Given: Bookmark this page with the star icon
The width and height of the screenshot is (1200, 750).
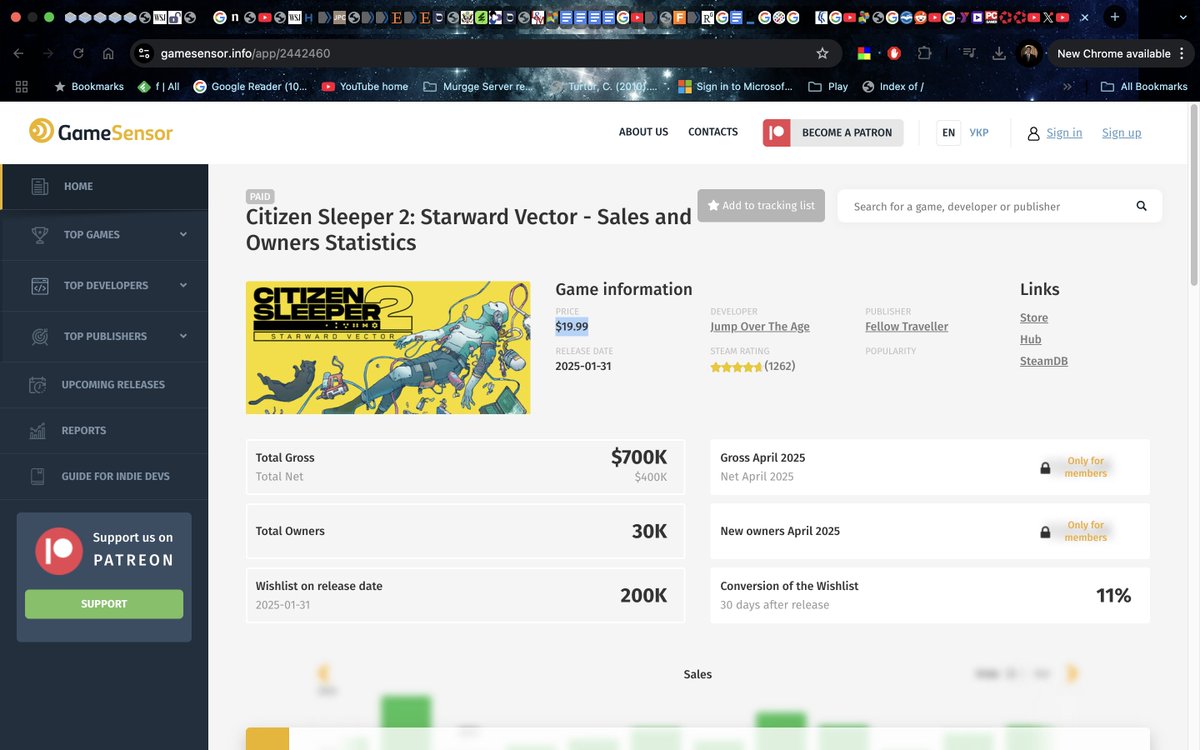Looking at the screenshot, I should click(x=822, y=53).
